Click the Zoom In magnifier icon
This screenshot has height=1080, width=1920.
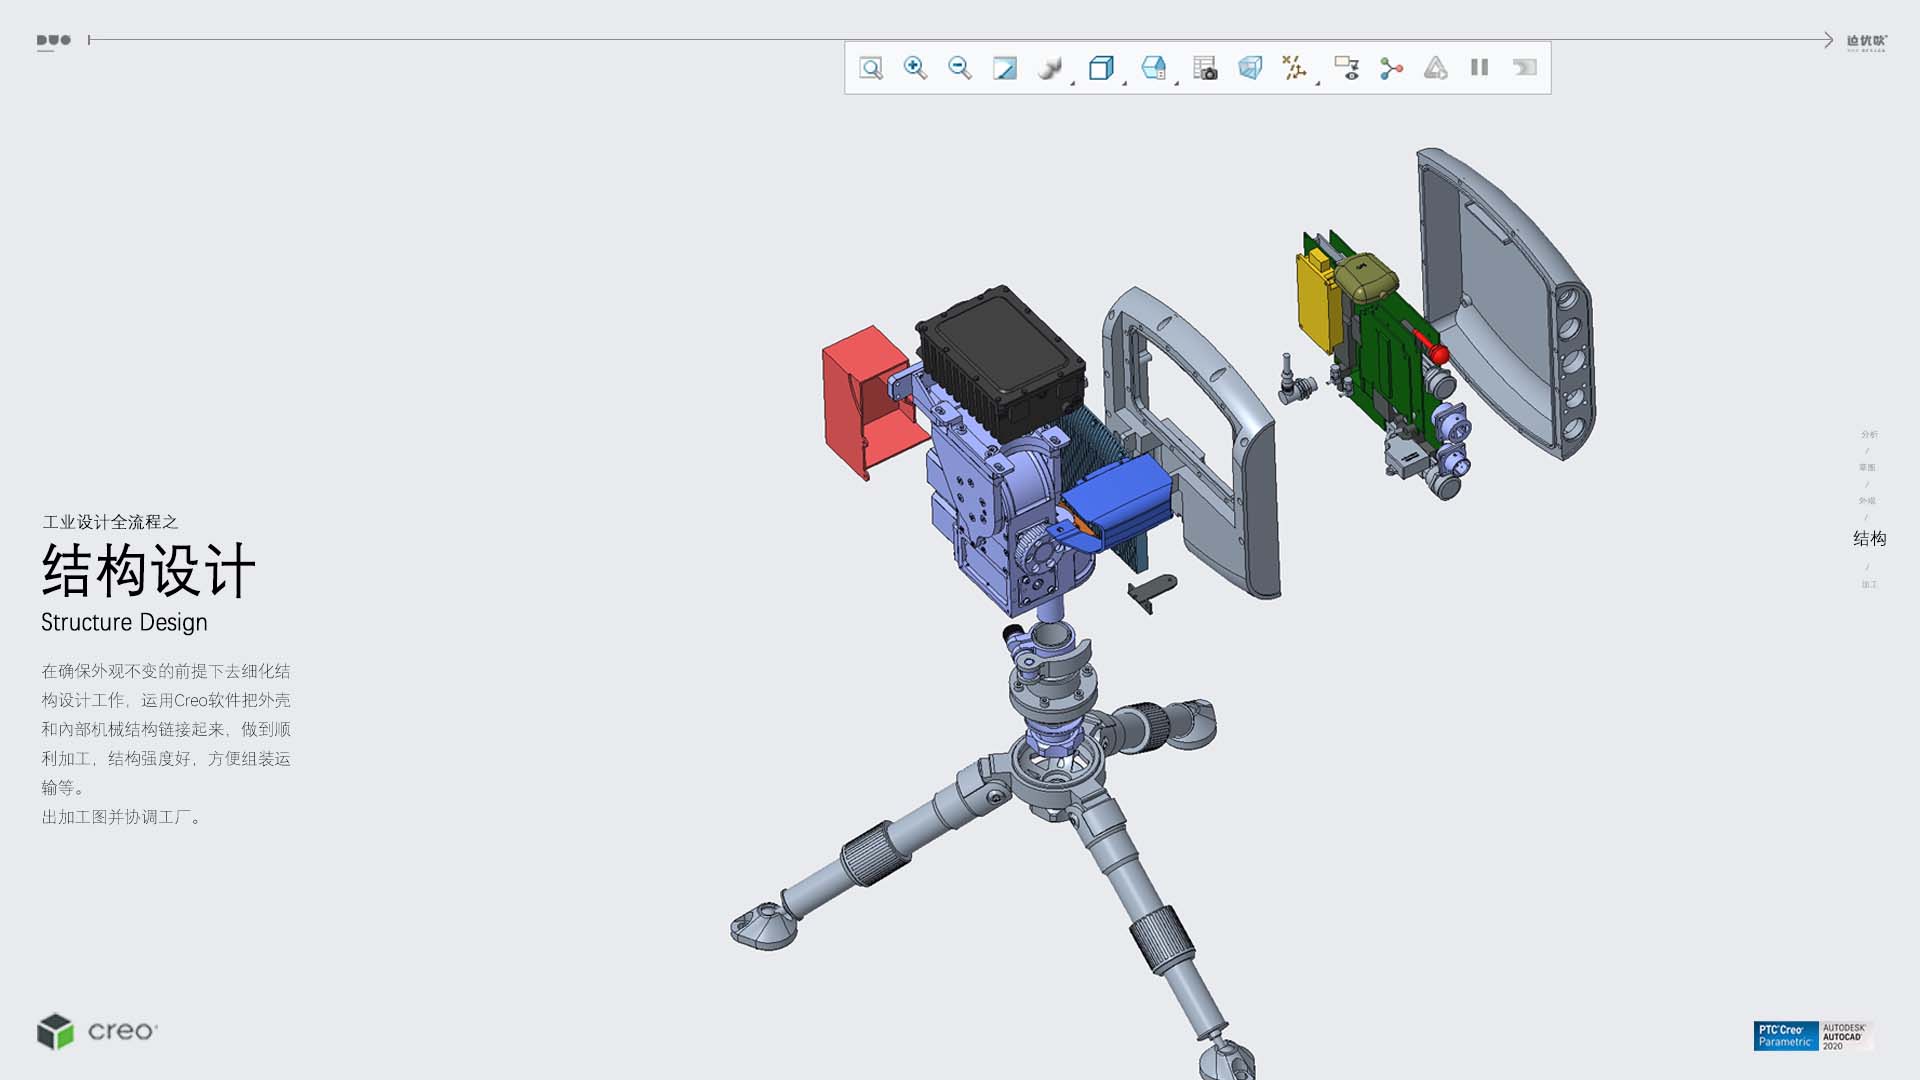point(915,68)
